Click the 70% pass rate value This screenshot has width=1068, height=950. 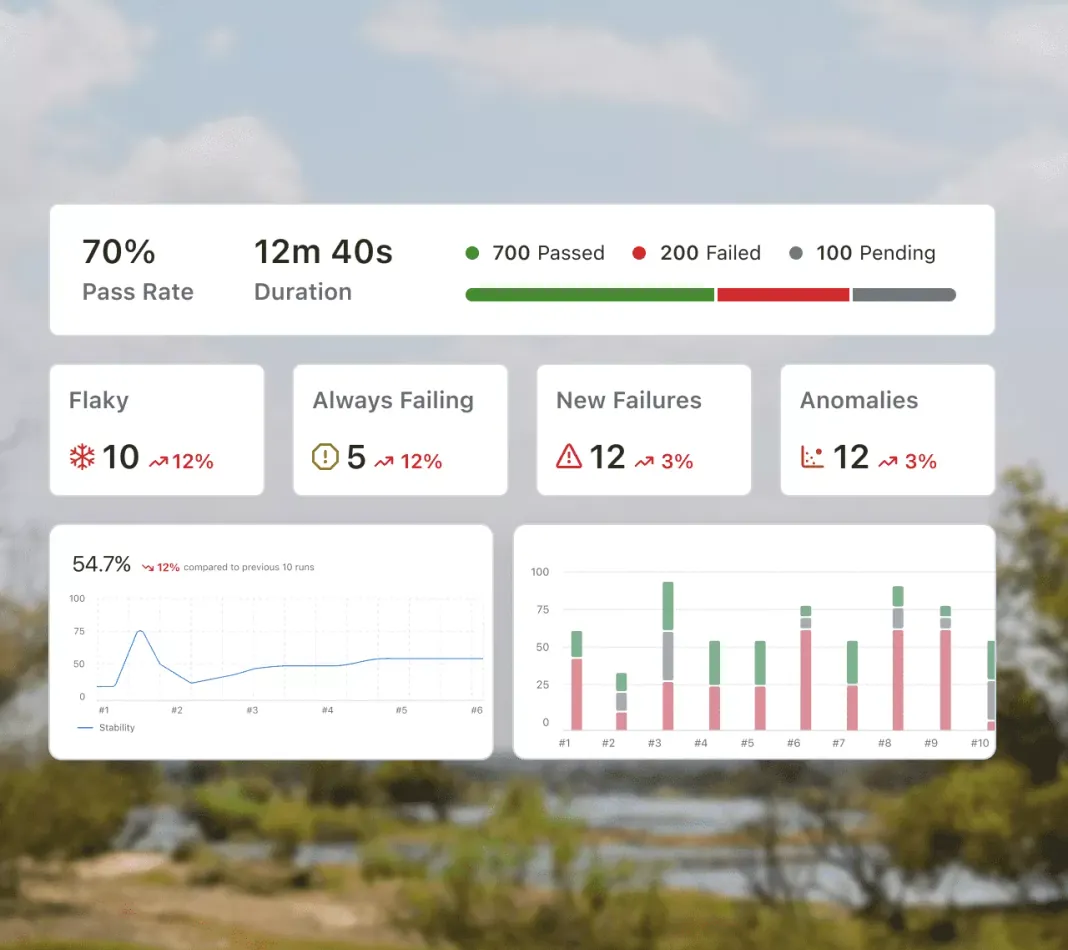(119, 252)
